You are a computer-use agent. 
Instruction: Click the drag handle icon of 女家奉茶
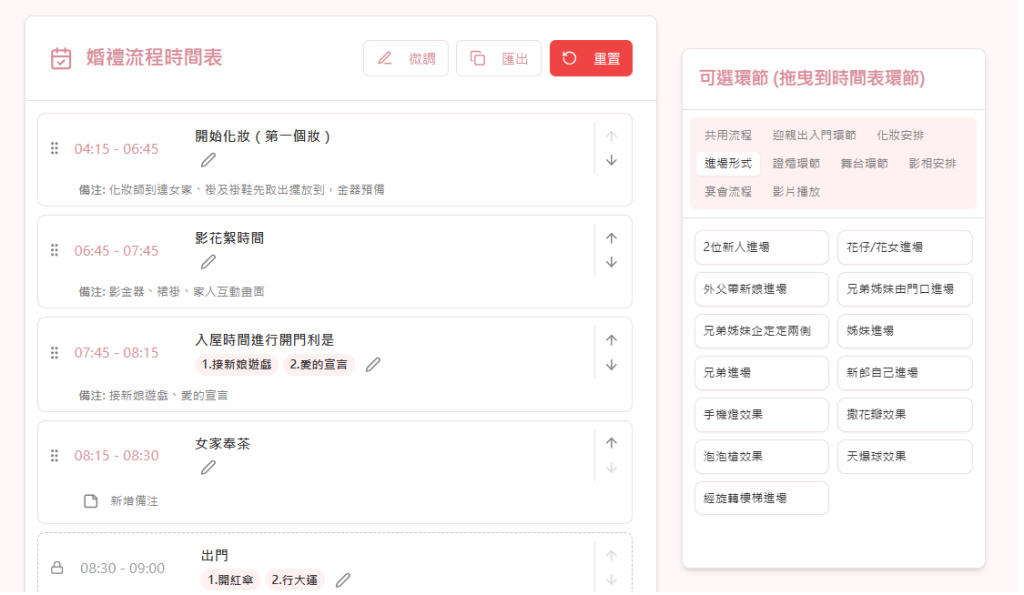(55, 455)
